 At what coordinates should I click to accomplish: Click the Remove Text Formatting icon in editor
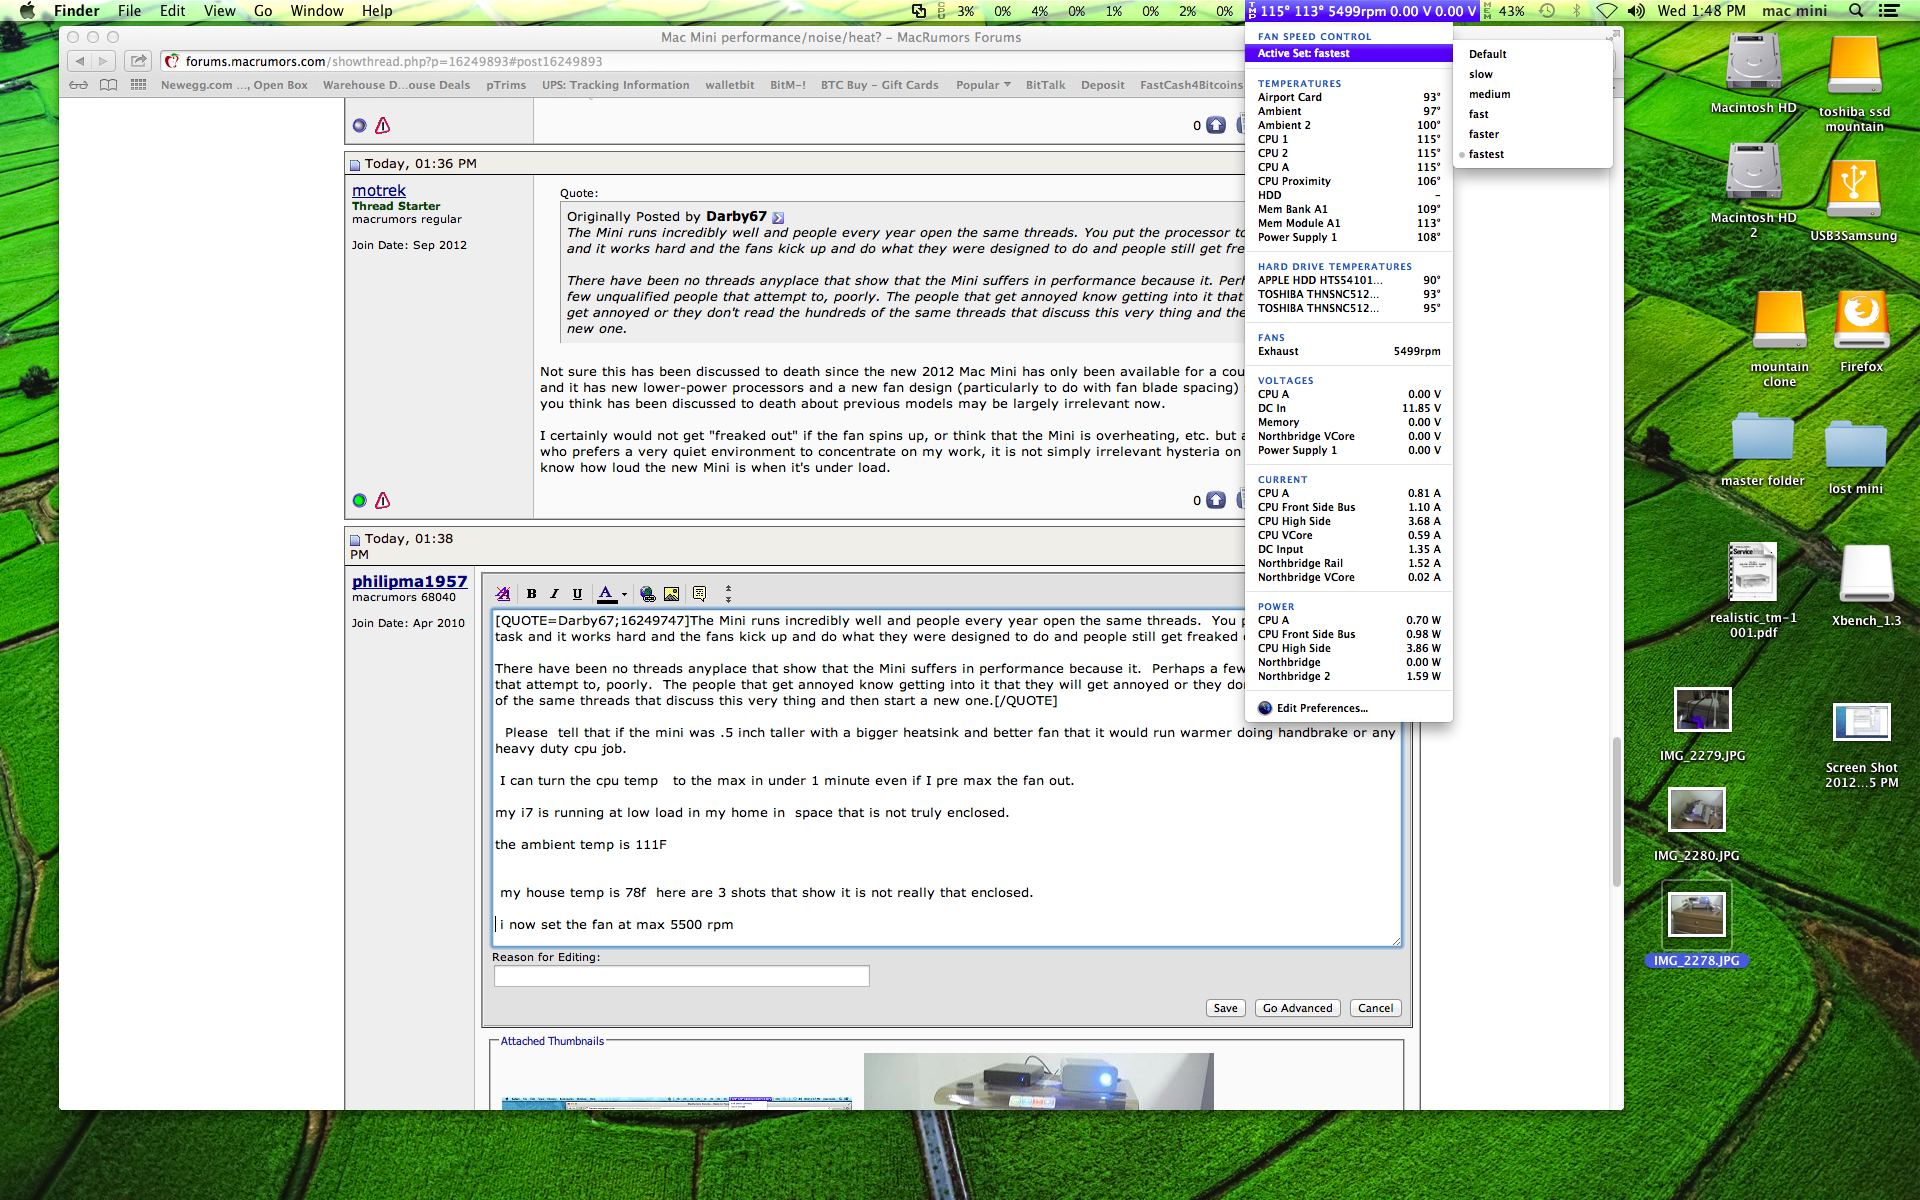(503, 594)
